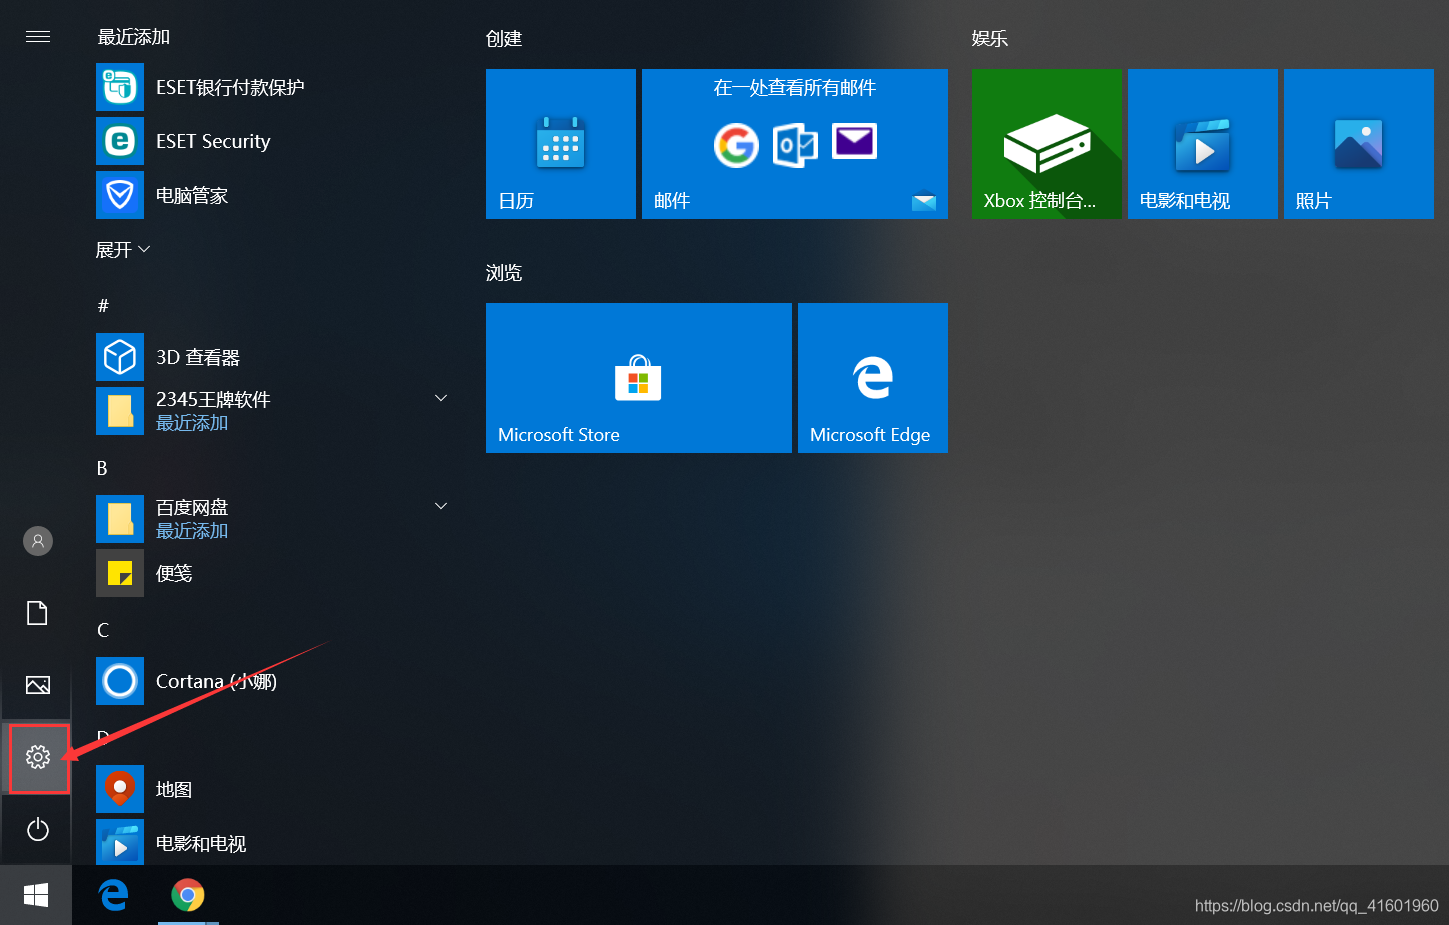1449x925 pixels.
Task: Click the B alphabet section header
Action: tap(102, 468)
